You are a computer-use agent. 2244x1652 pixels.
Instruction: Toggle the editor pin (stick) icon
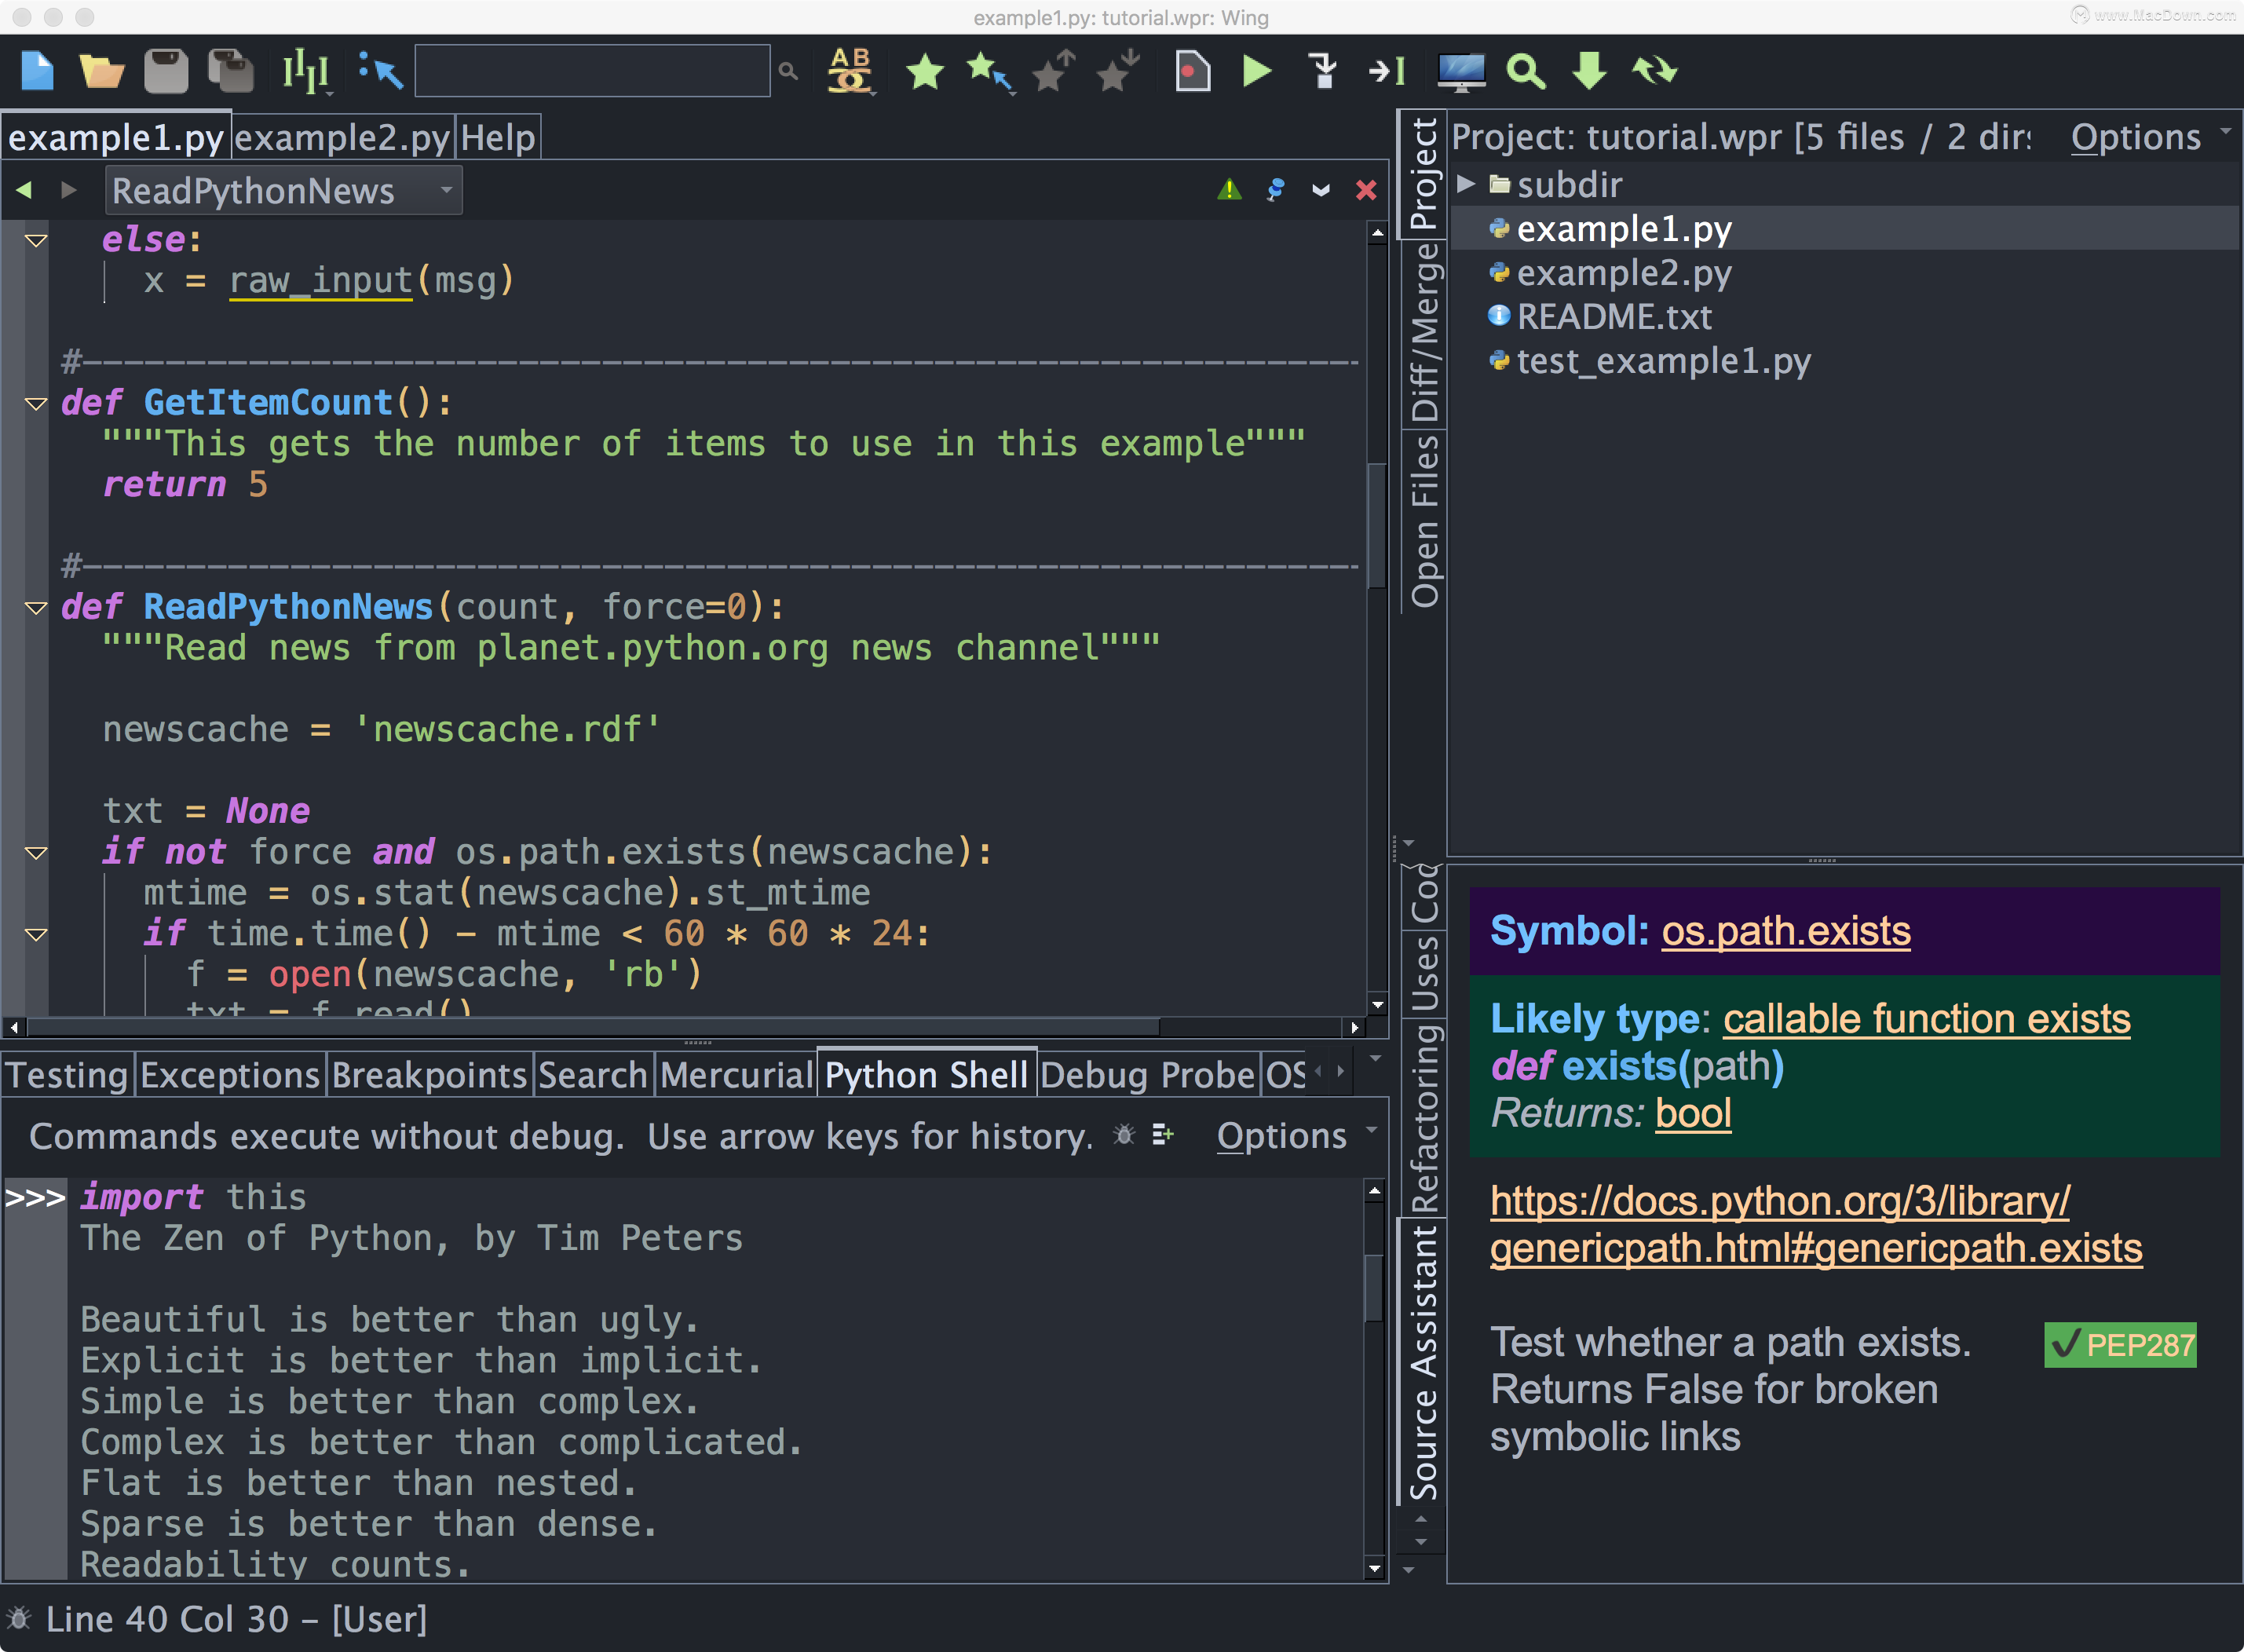pyautogui.click(x=1275, y=189)
